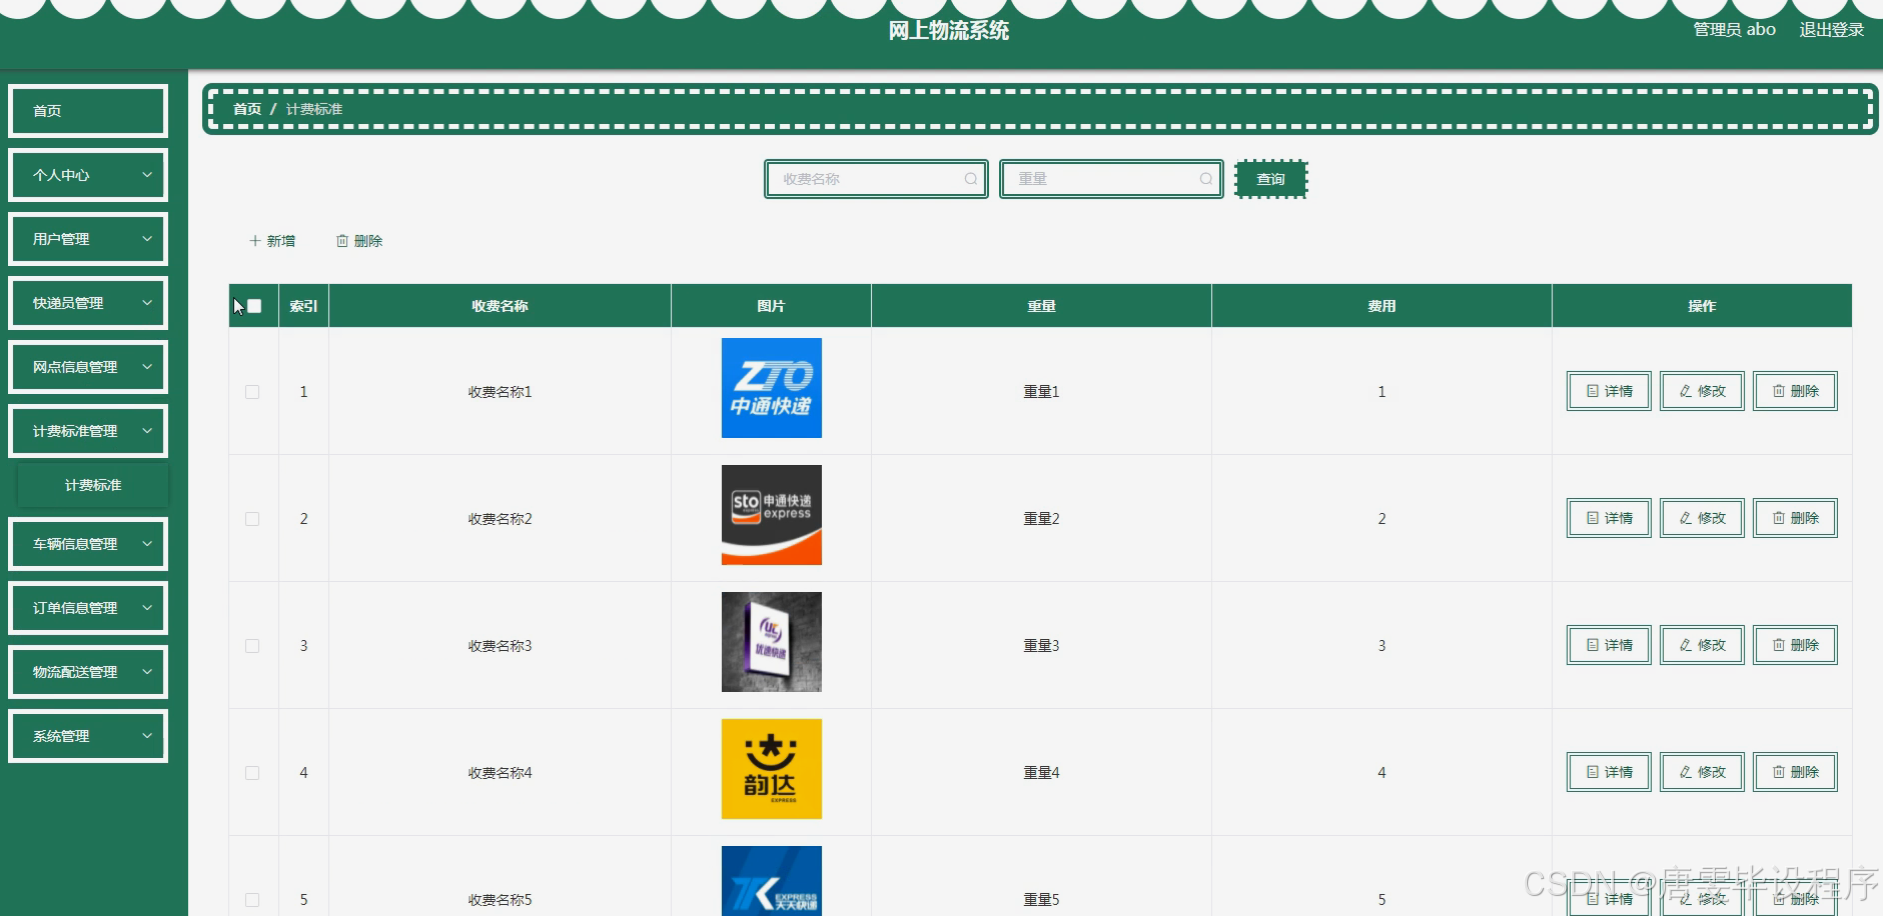Click 删除 for row 收费名称3
The image size is (1883, 916).
coord(1795,645)
